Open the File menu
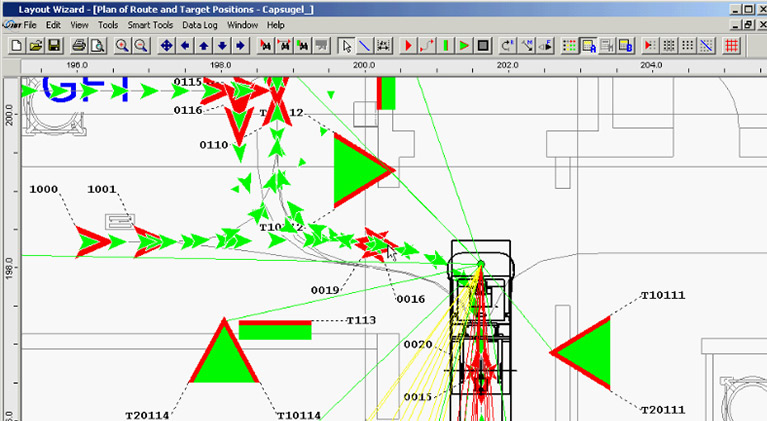The height and width of the screenshot is (421, 767). click(x=30, y=24)
